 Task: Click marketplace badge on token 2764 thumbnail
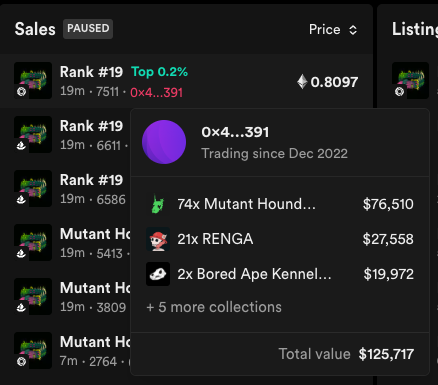coord(21,362)
